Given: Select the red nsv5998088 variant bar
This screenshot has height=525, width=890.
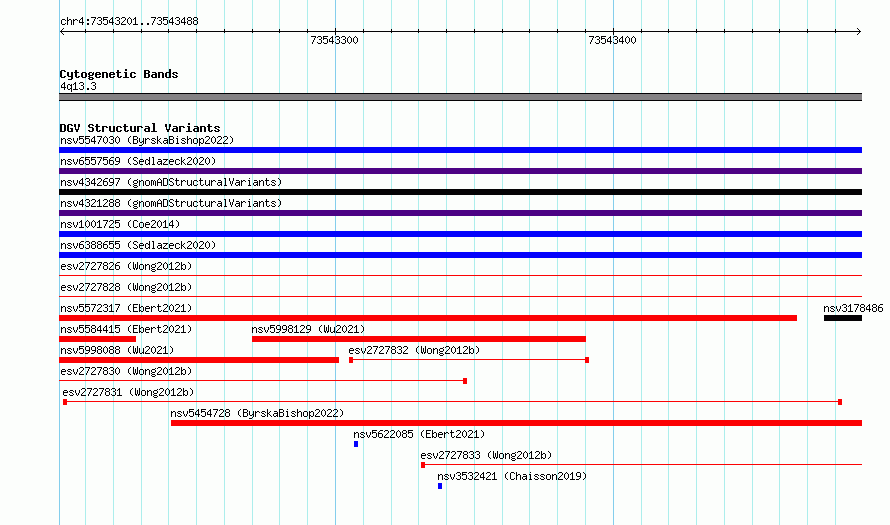Looking at the screenshot, I should (x=199, y=360).
